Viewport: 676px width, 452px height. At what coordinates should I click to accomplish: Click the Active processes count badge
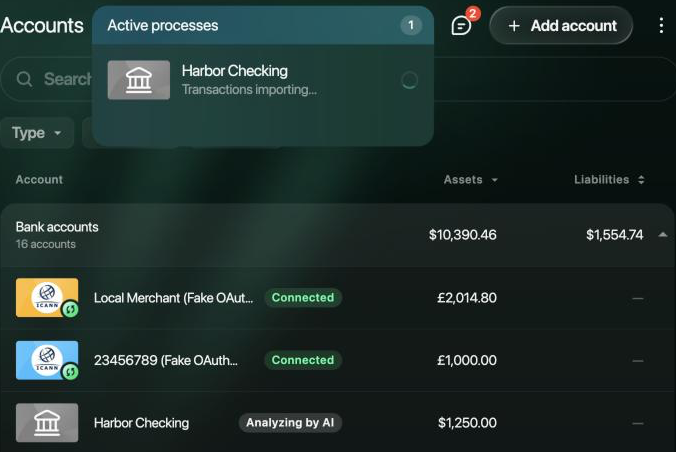[x=410, y=25]
